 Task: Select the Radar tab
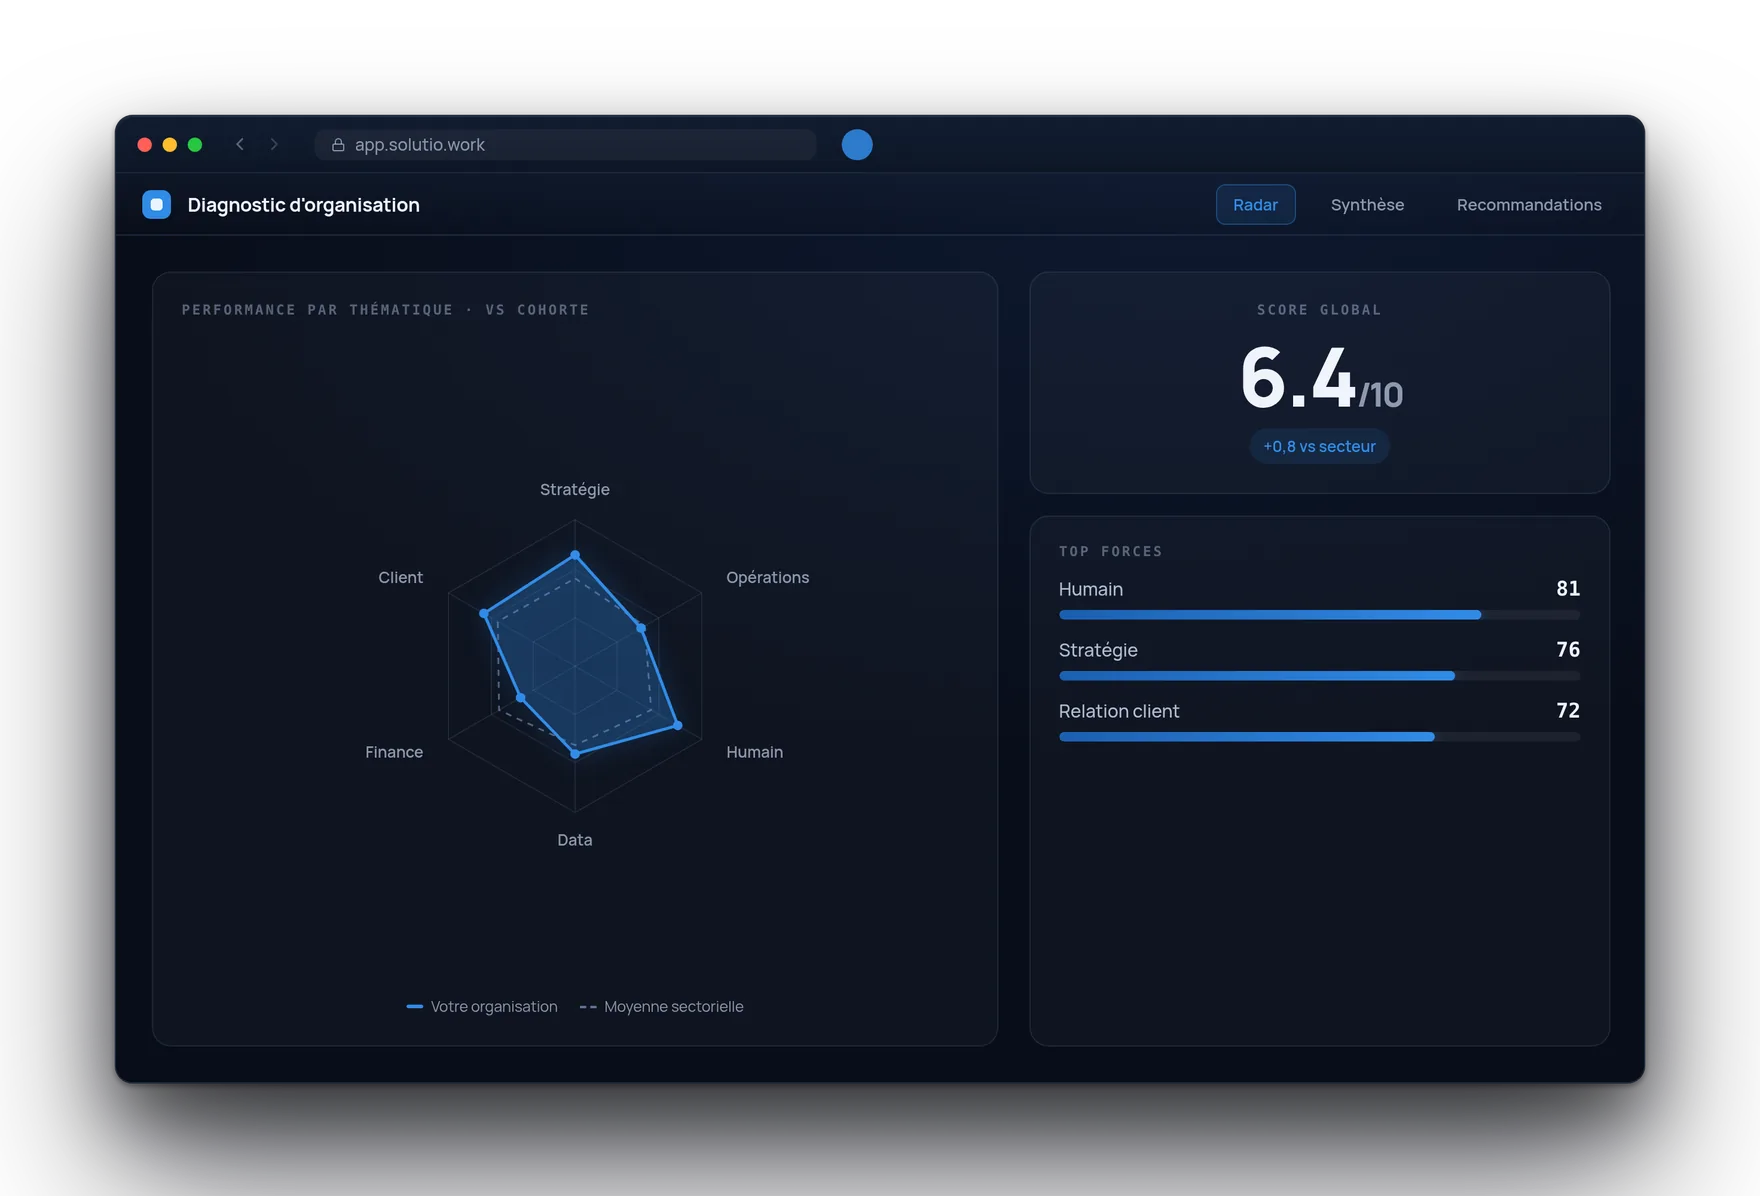pyautogui.click(x=1255, y=204)
